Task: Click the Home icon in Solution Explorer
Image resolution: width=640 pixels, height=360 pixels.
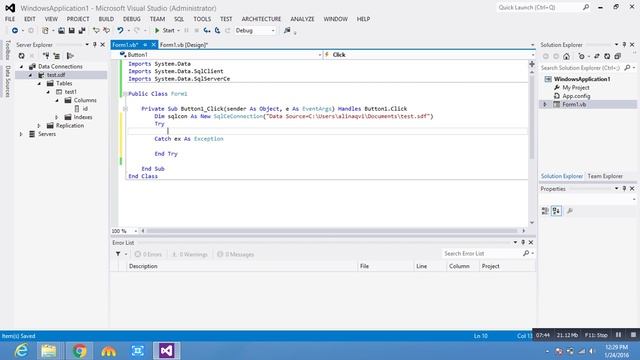Action: click(x=566, y=56)
